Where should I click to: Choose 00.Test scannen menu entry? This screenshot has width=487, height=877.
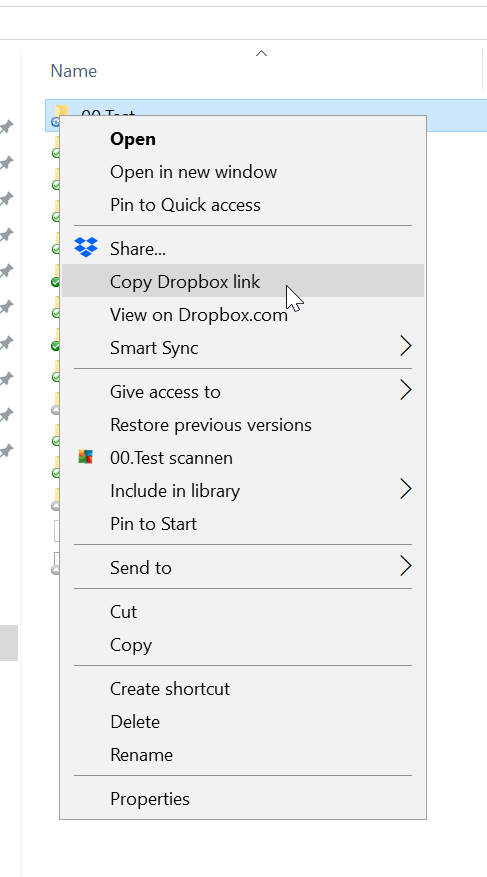tap(243, 458)
